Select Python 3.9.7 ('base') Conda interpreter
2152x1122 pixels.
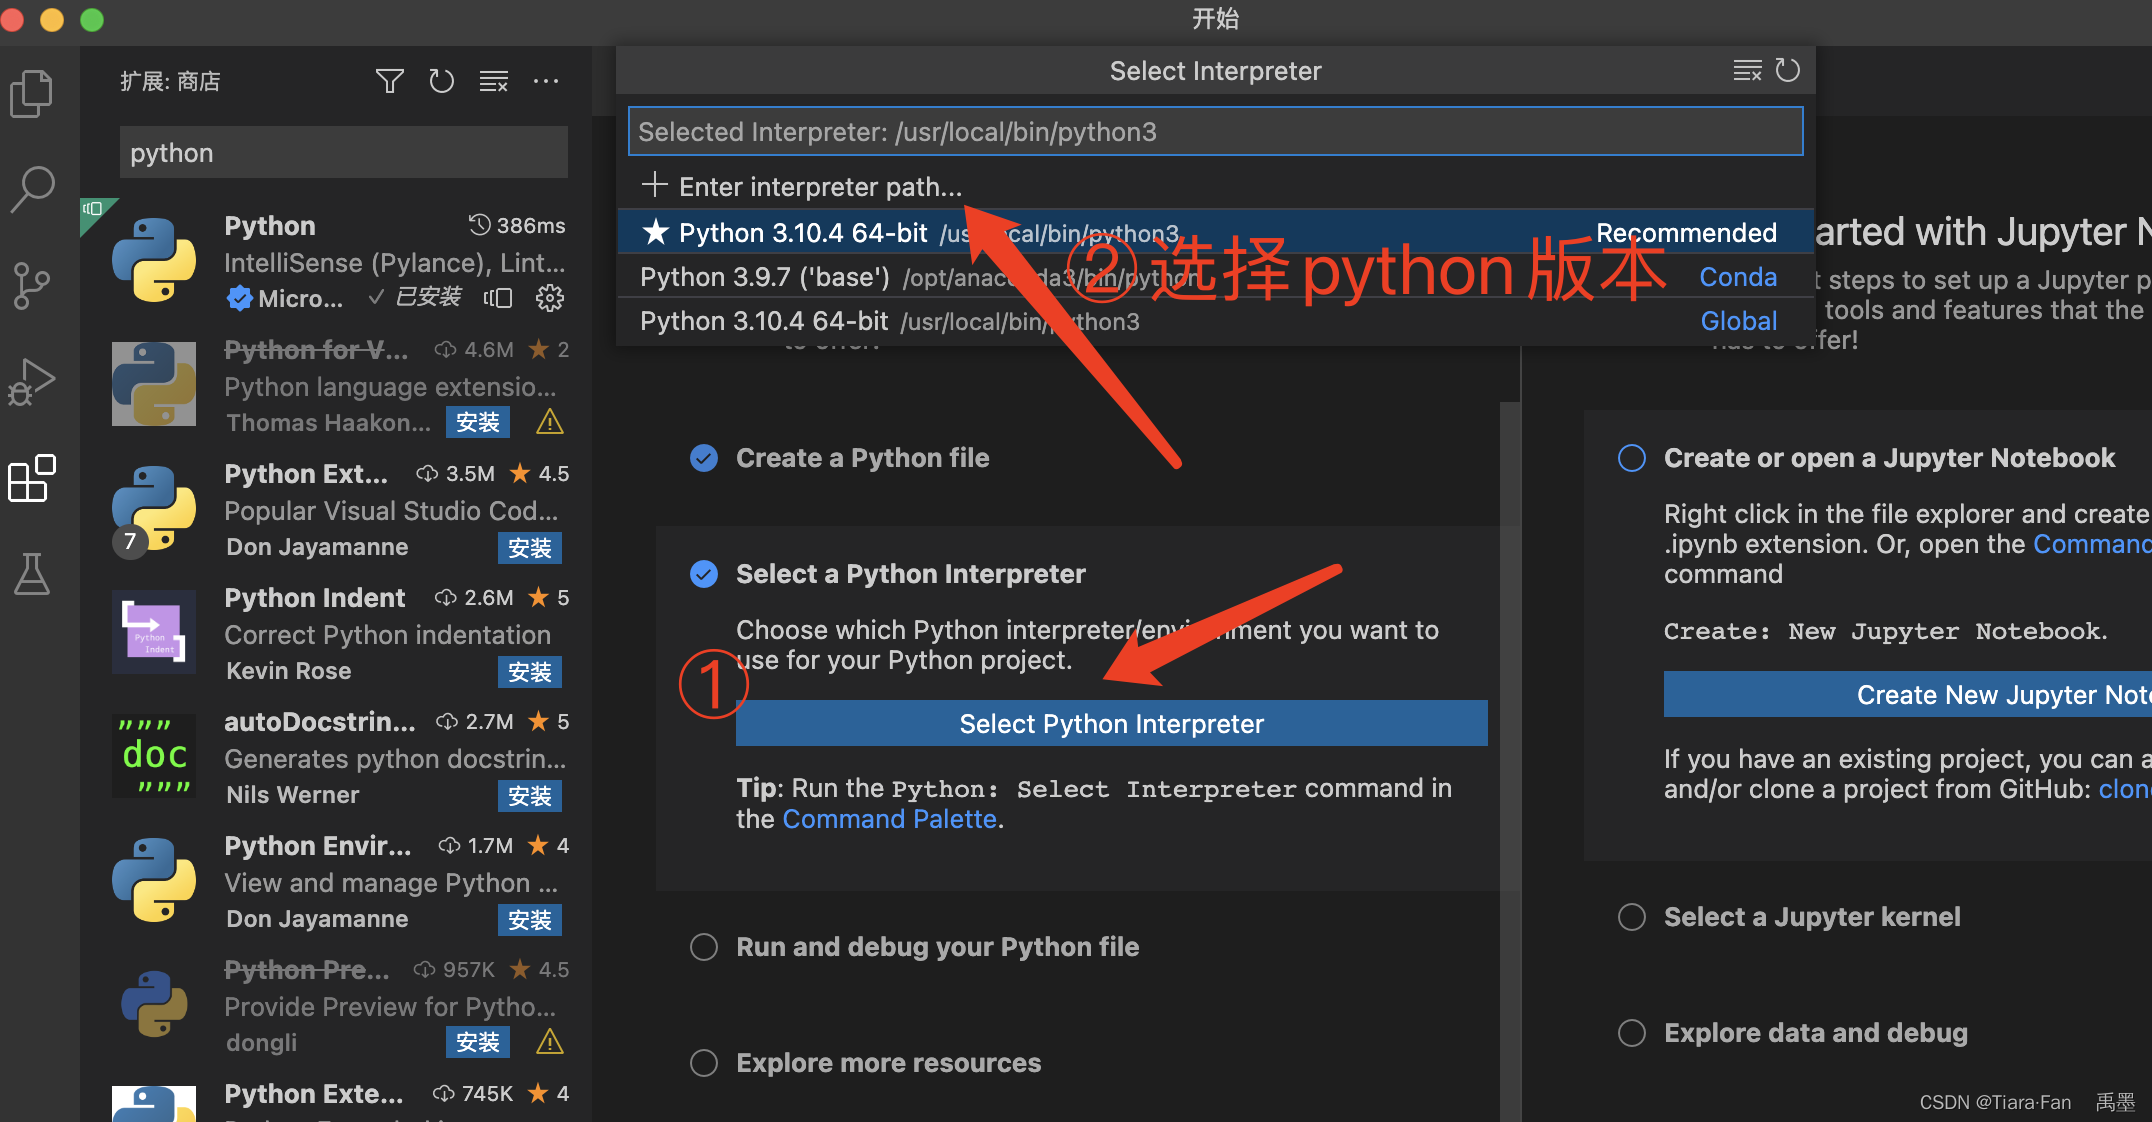click(1215, 277)
